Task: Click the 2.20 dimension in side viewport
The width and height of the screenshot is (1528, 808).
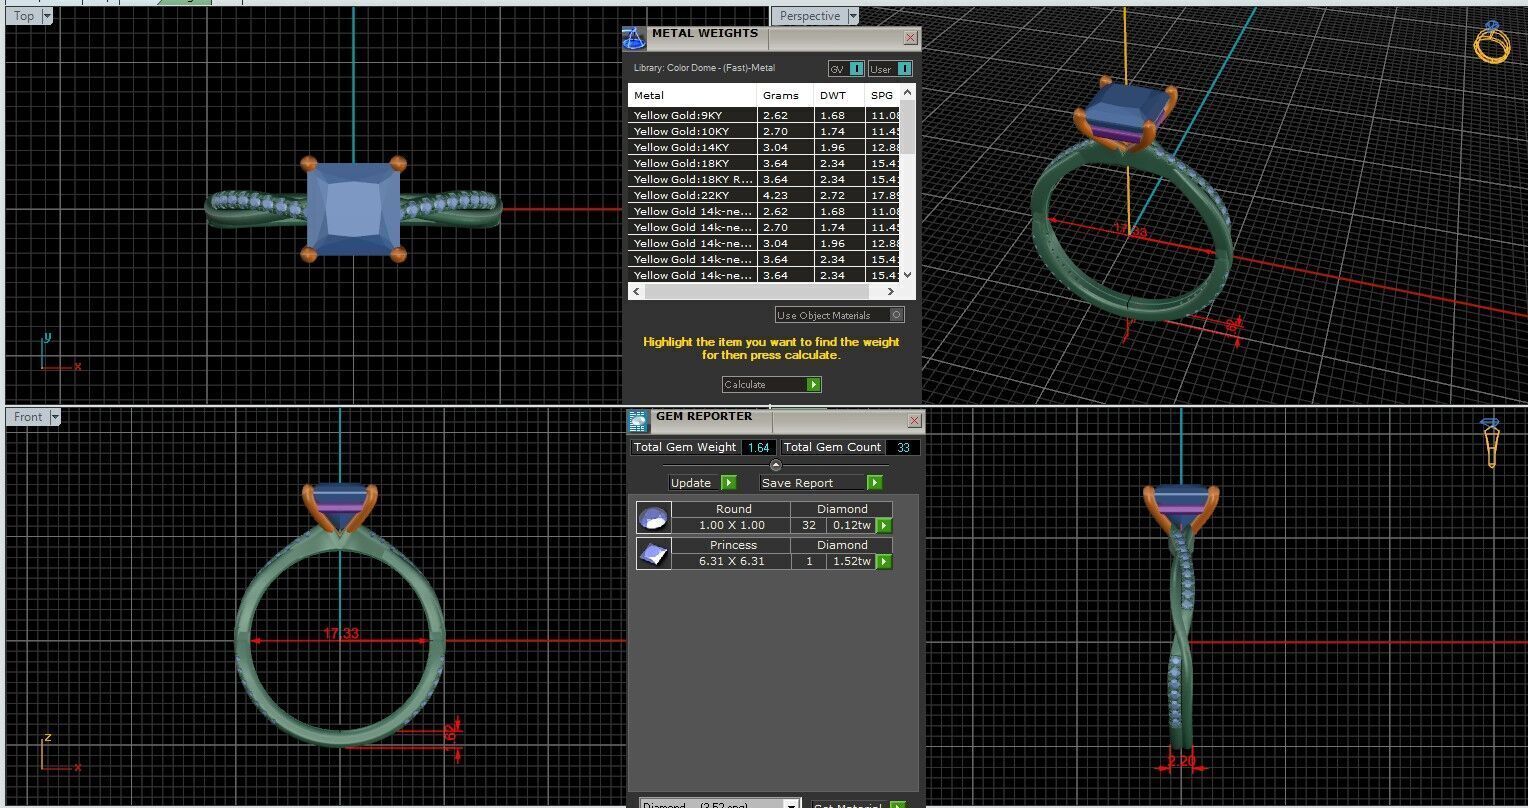Action: 1181,761
